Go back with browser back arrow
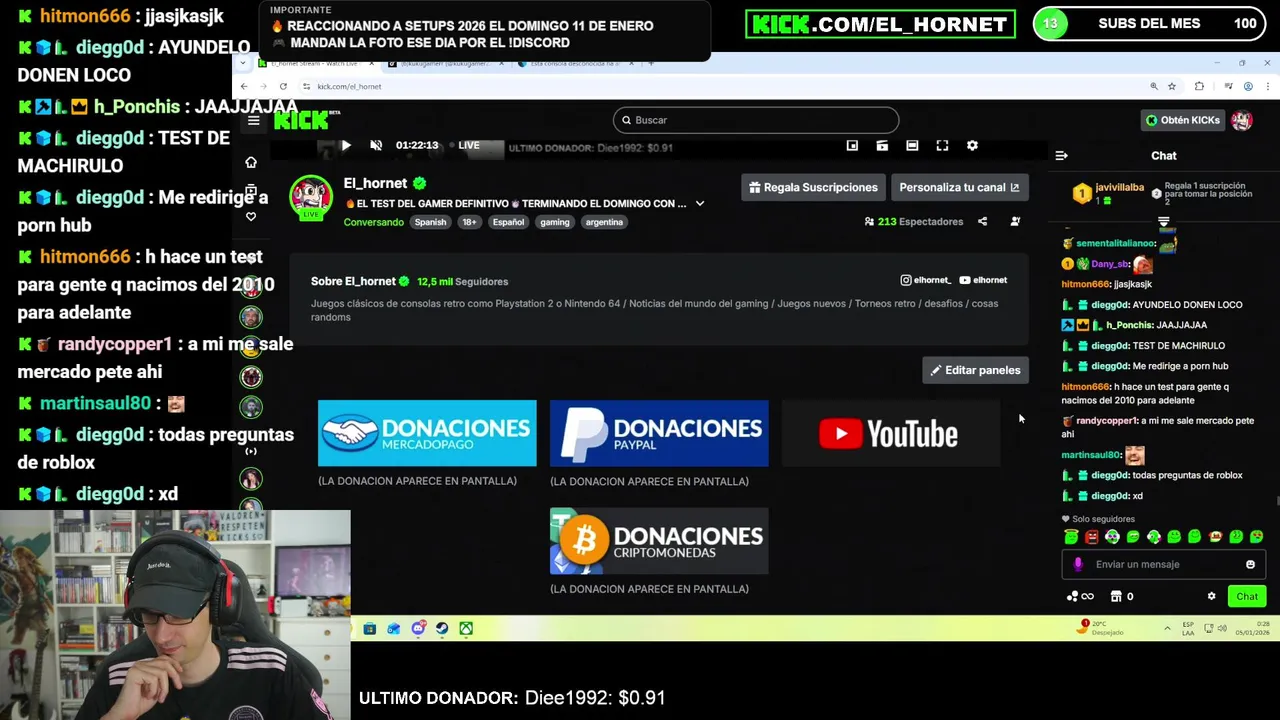 244,86
